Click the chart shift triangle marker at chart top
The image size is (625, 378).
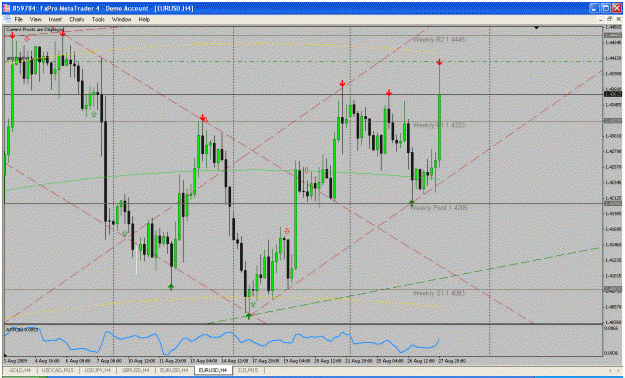tap(537, 28)
